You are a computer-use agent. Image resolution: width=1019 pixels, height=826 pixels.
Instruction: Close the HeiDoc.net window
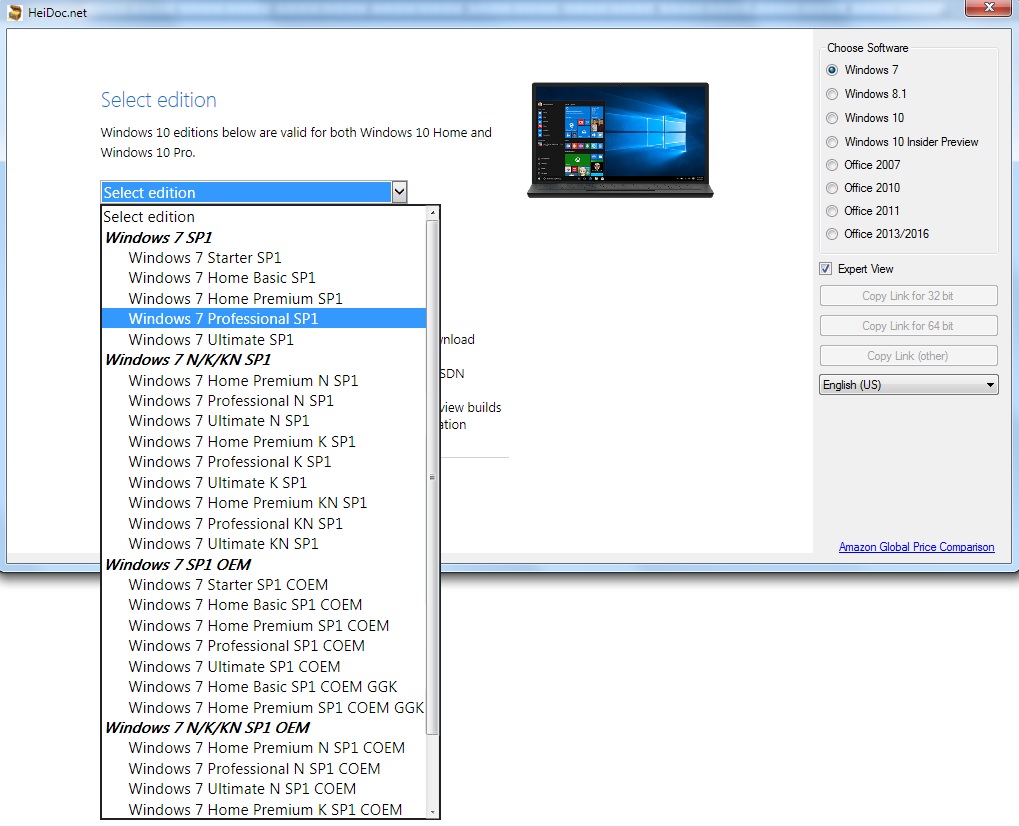[988, 7]
